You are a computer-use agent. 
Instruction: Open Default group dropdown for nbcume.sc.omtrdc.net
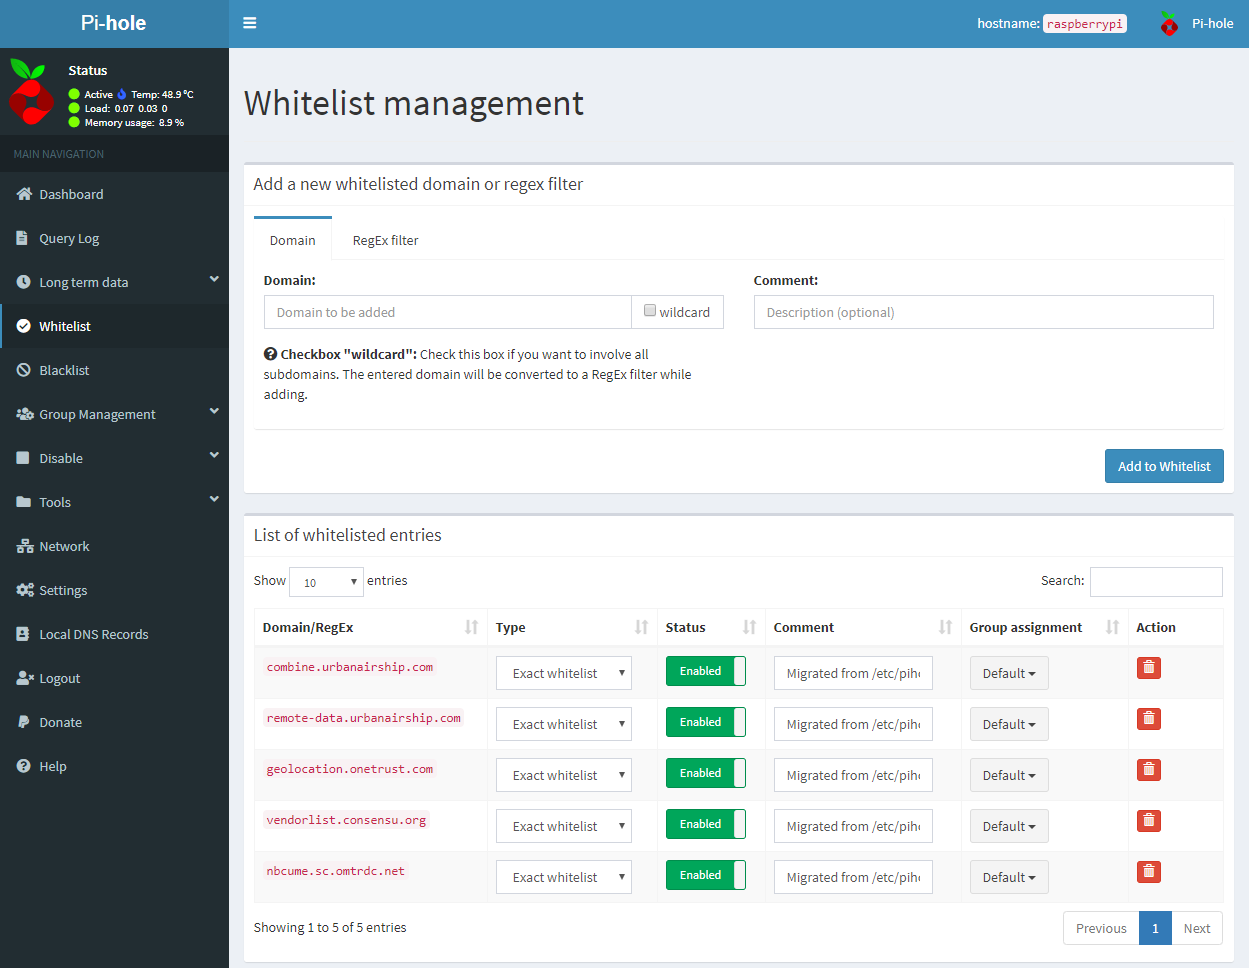tap(1009, 877)
